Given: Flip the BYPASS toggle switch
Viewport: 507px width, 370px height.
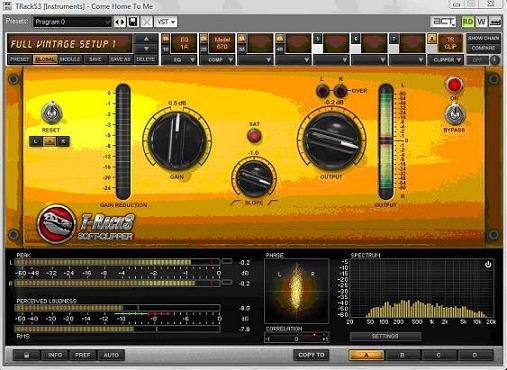Looking at the screenshot, I should 454,114.
